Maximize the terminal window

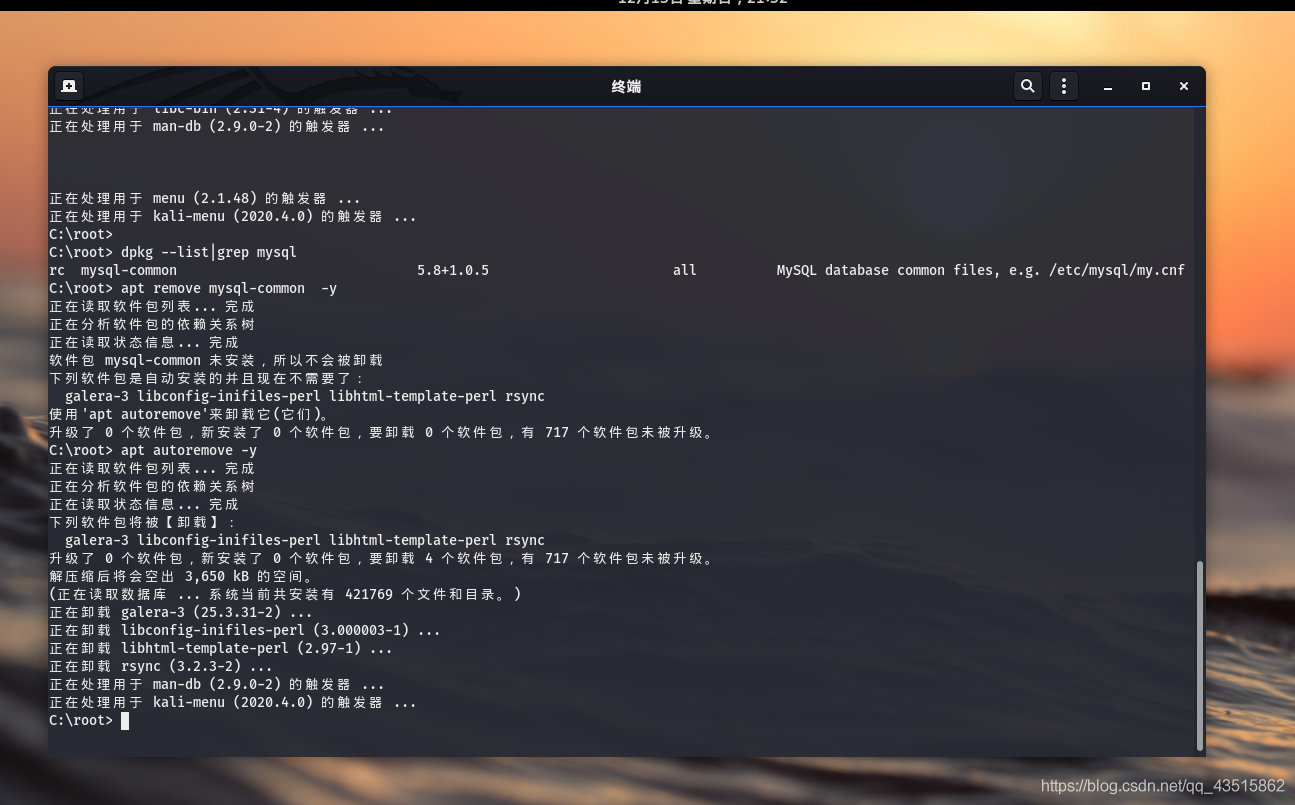pos(1146,87)
